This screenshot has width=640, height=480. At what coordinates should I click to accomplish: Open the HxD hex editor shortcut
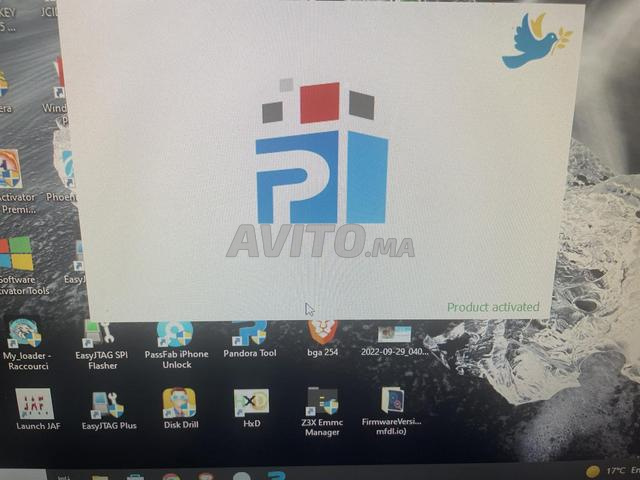tap(251, 408)
